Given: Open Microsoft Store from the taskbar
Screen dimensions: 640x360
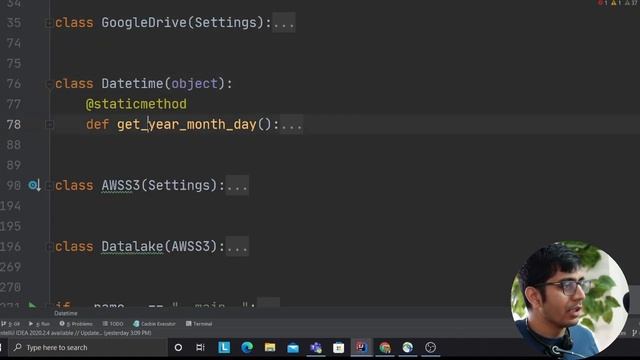Looking at the screenshot, I should click(x=338, y=348).
